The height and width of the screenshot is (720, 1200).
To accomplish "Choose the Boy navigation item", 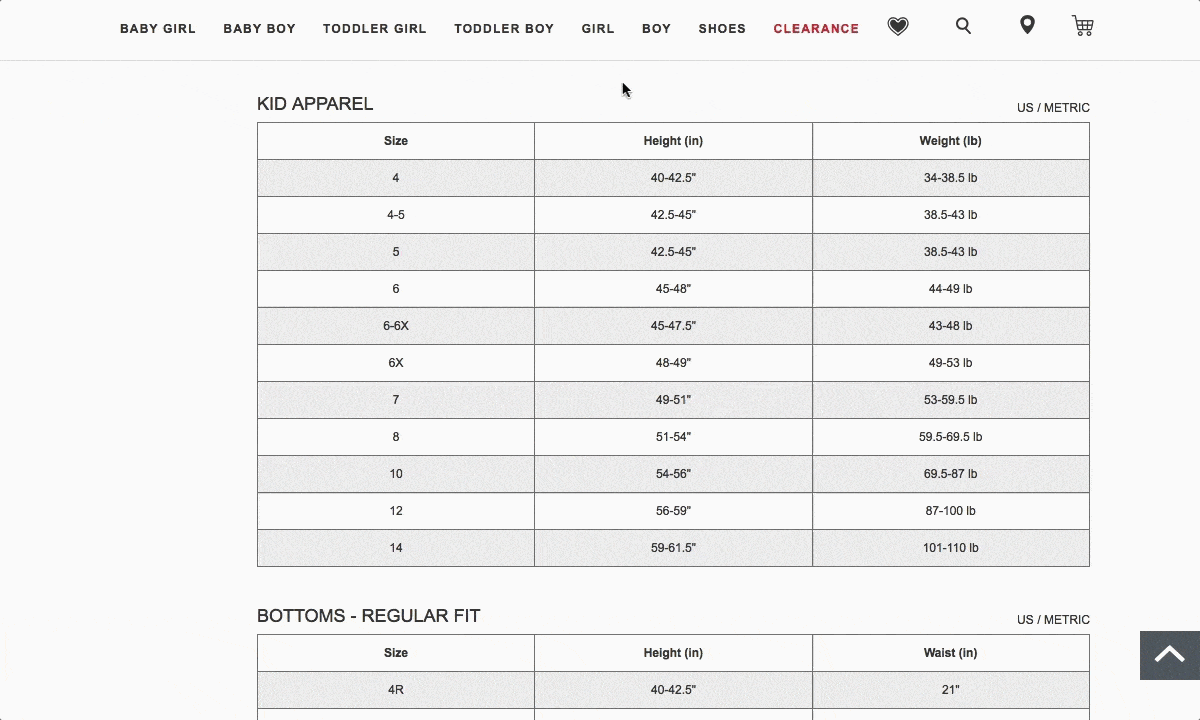I will pos(656,29).
